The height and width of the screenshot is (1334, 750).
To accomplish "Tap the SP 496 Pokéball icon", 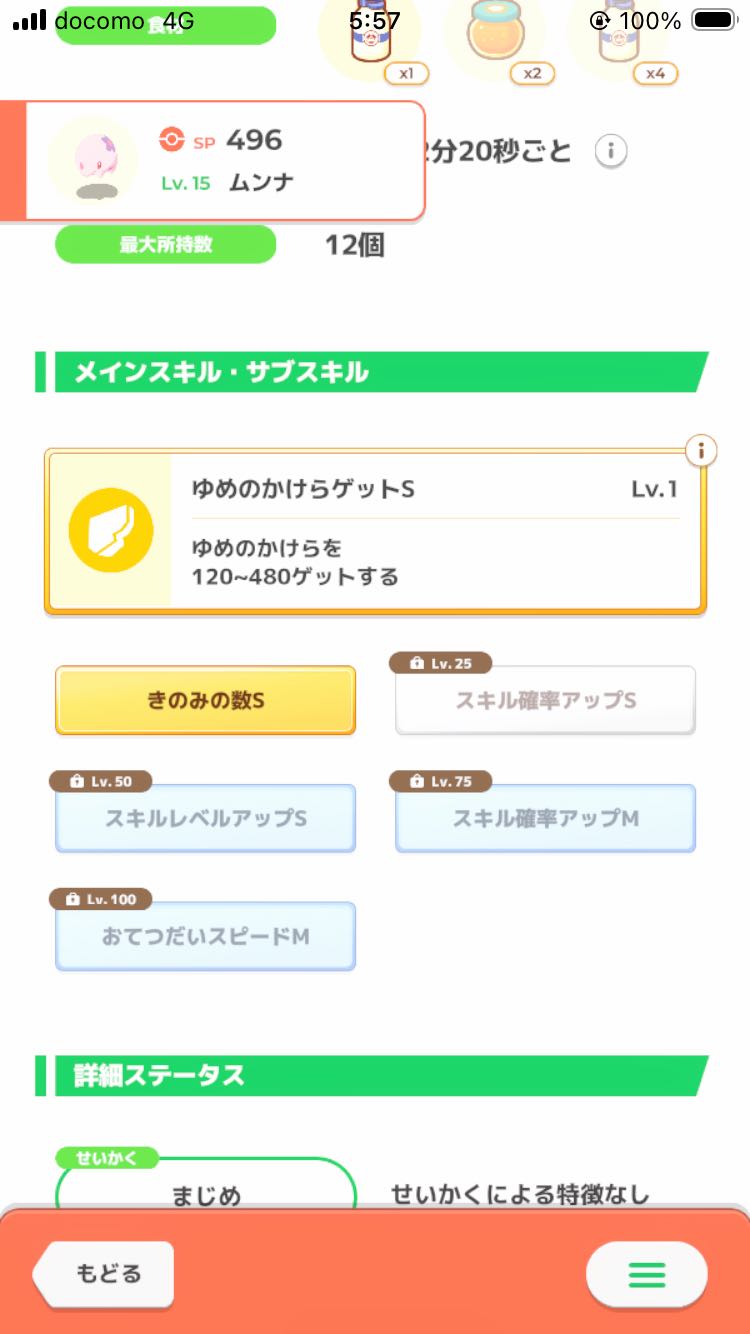I will (x=172, y=140).
